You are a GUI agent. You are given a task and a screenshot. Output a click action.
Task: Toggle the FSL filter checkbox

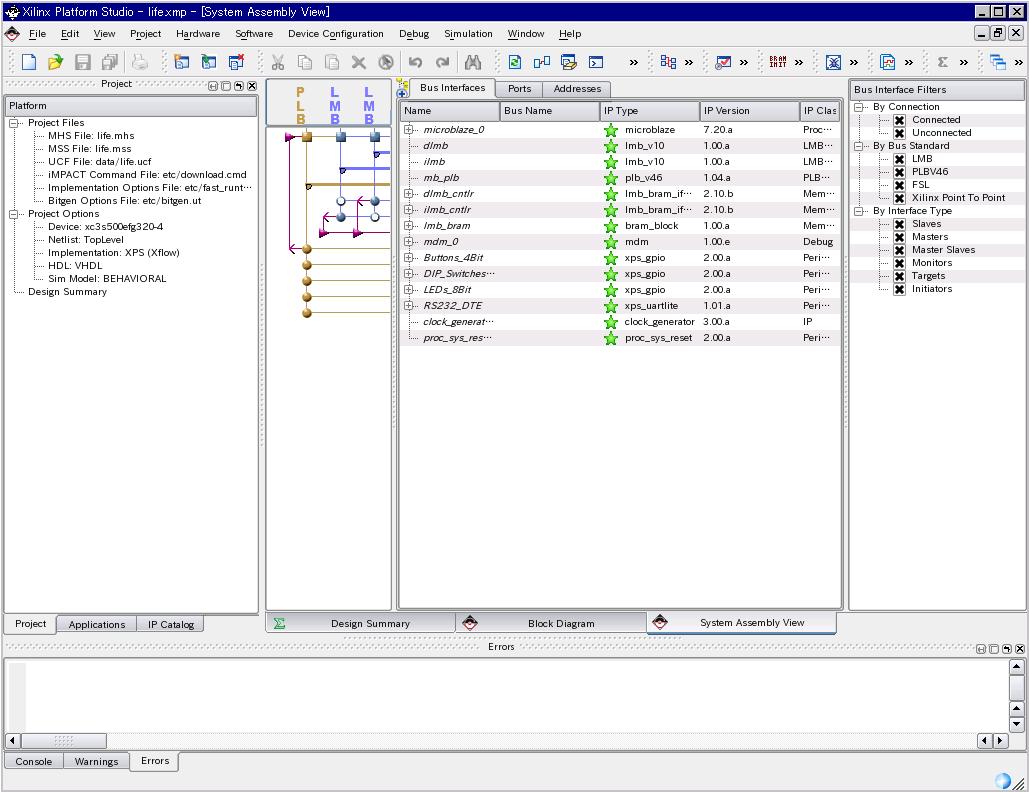(900, 185)
